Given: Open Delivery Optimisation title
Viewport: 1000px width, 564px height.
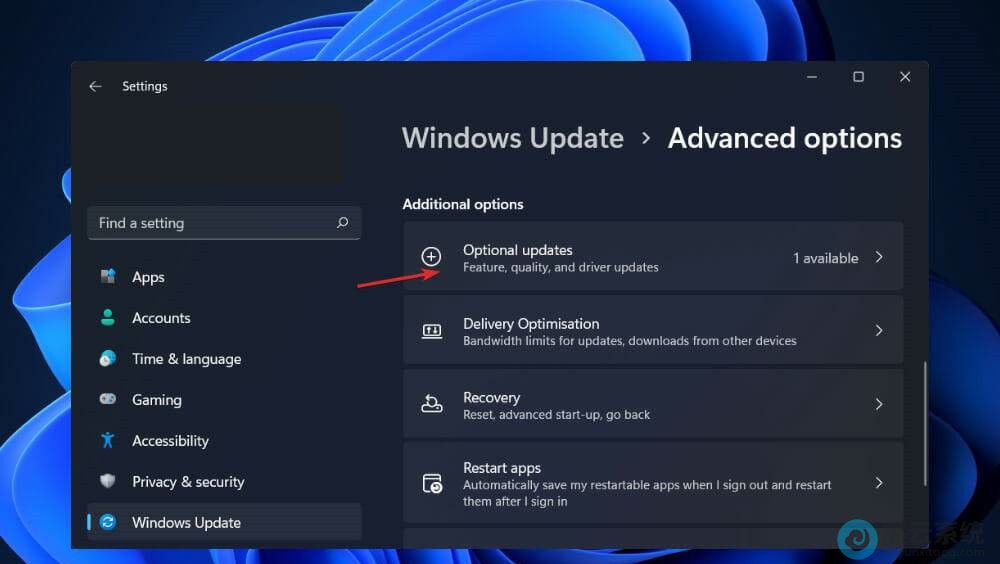Looking at the screenshot, I should tap(531, 323).
